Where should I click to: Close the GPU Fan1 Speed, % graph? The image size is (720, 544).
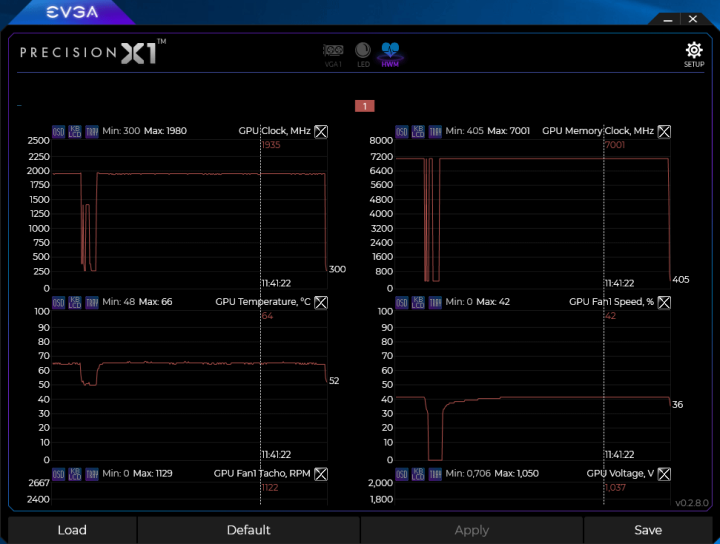pyautogui.click(x=664, y=303)
